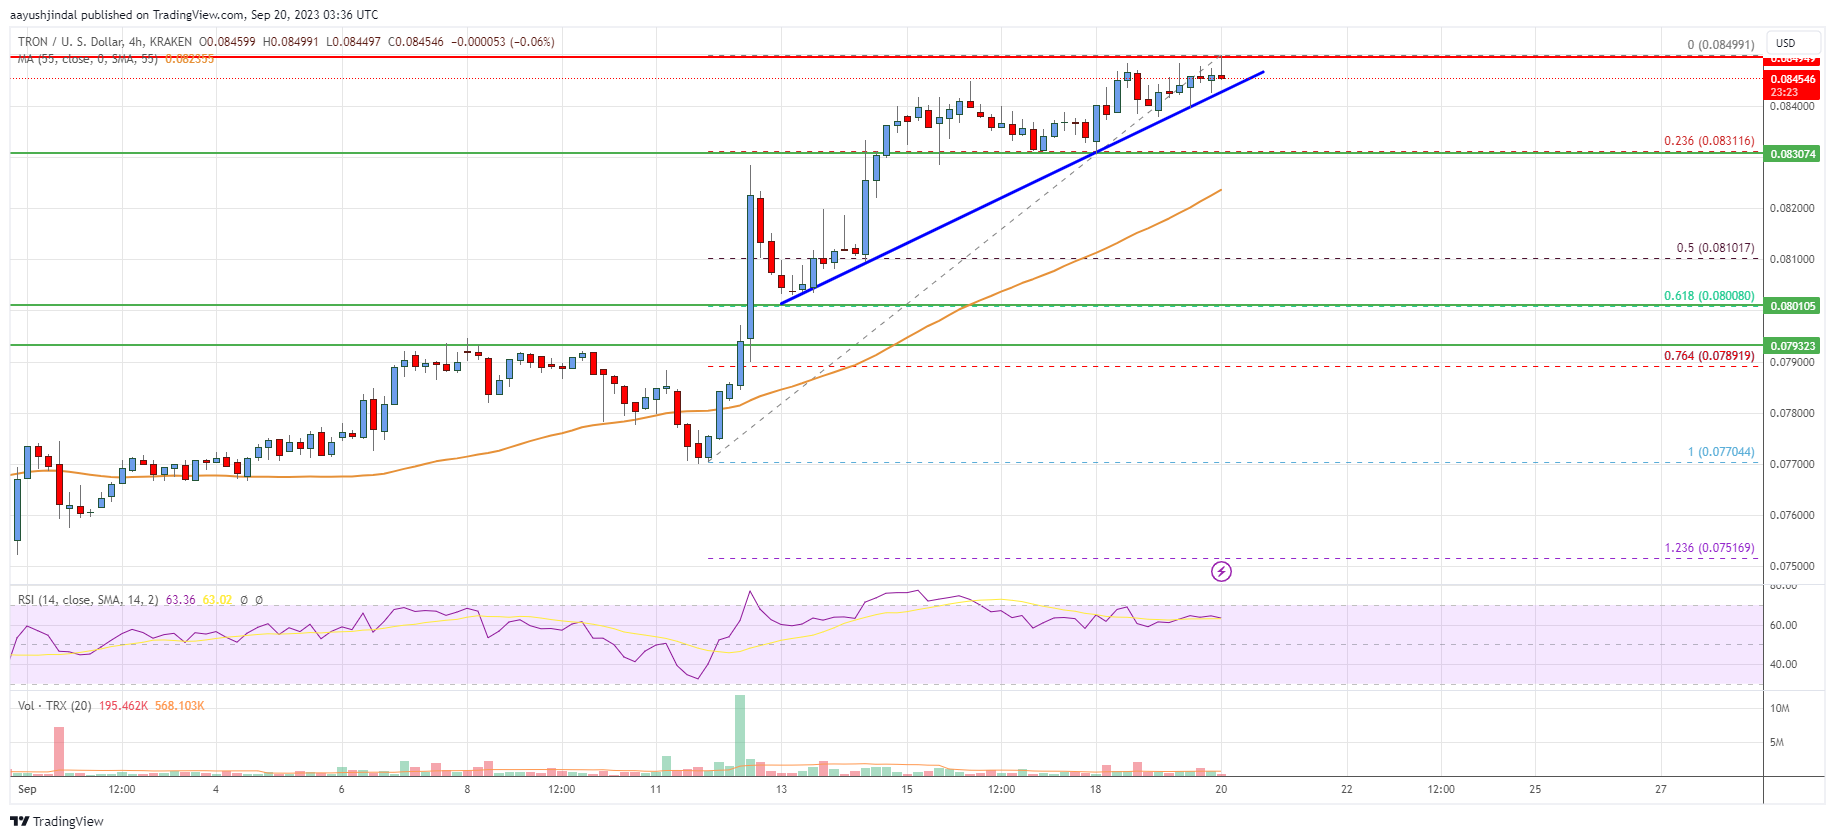This screenshot has width=1835, height=839.
Task: Click the 0.082000 price axis tick
Action: click(1792, 208)
